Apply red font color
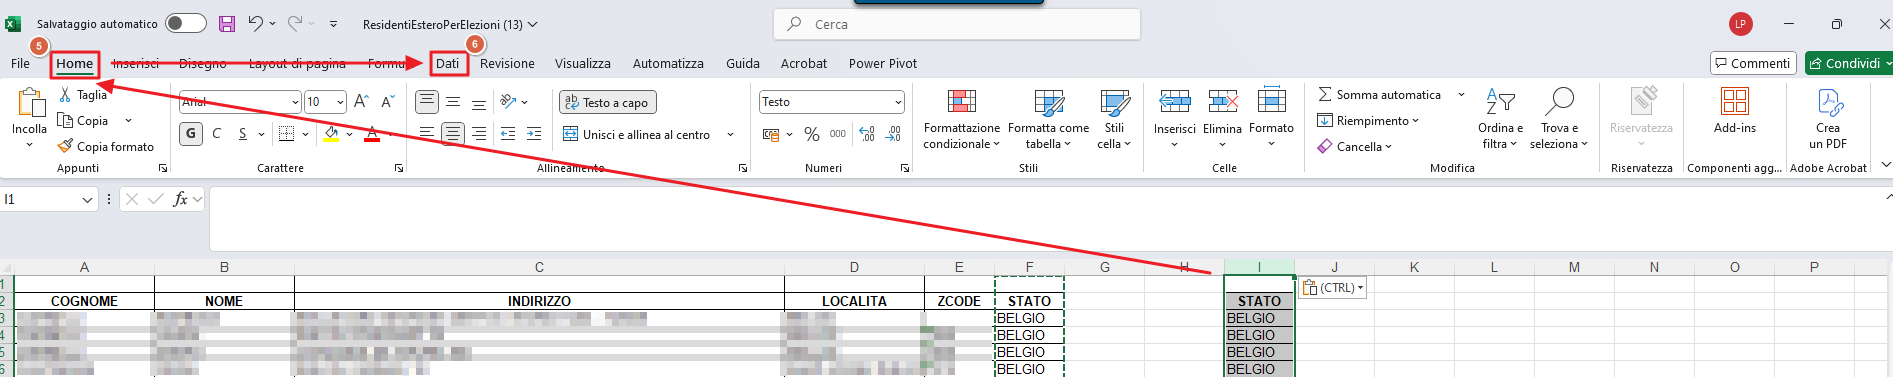 pyautogui.click(x=372, y=134)
